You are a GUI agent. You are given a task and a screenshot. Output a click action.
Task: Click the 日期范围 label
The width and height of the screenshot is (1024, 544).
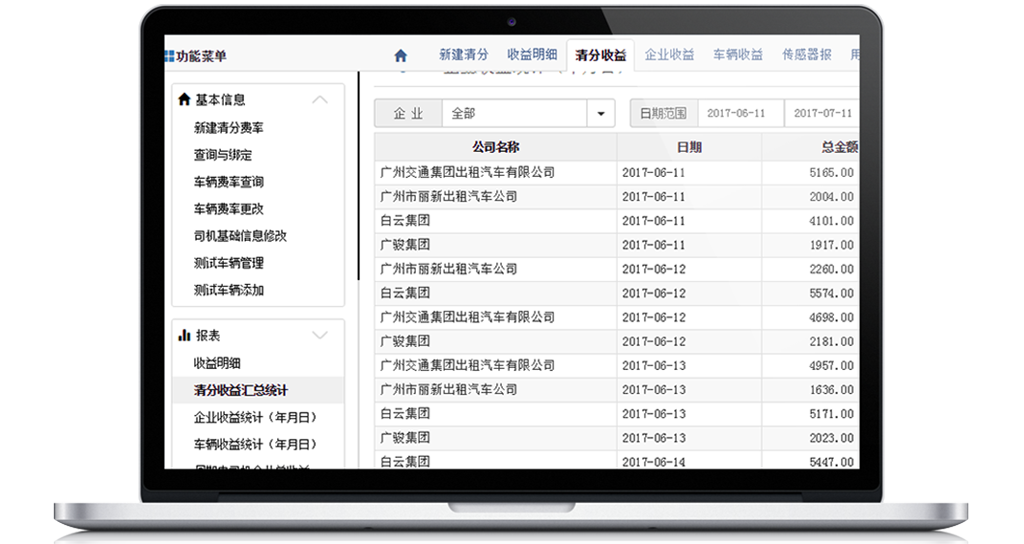point(664,114)
